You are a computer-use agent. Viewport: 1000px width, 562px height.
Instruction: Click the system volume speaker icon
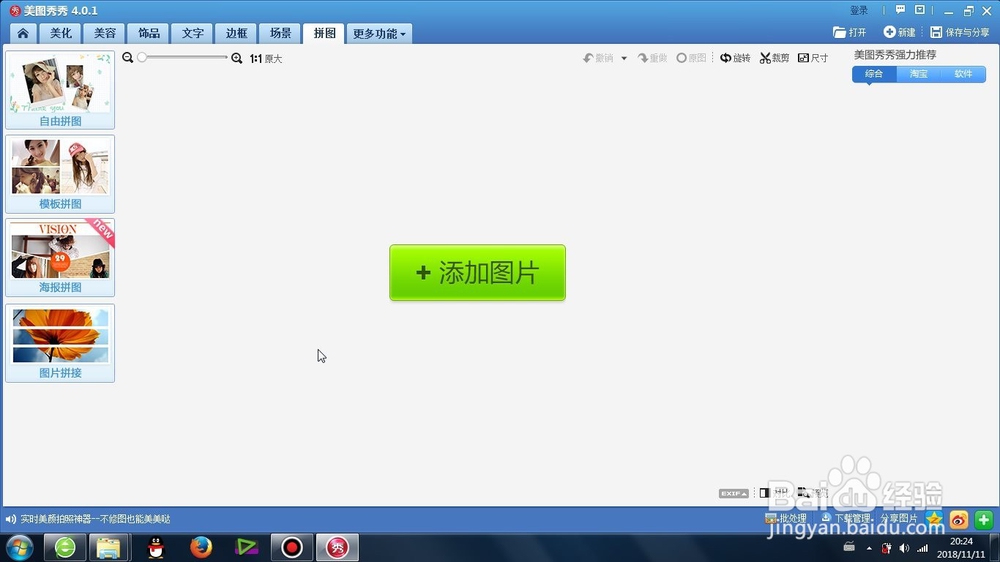pyautogui.click(x=904, y=548)
